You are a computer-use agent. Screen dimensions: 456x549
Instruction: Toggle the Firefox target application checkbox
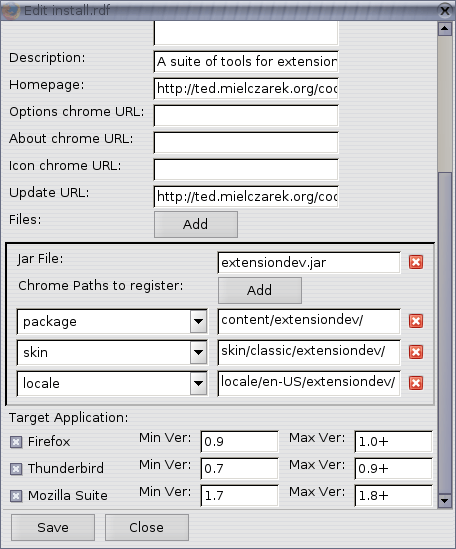[x=16, y=442]
